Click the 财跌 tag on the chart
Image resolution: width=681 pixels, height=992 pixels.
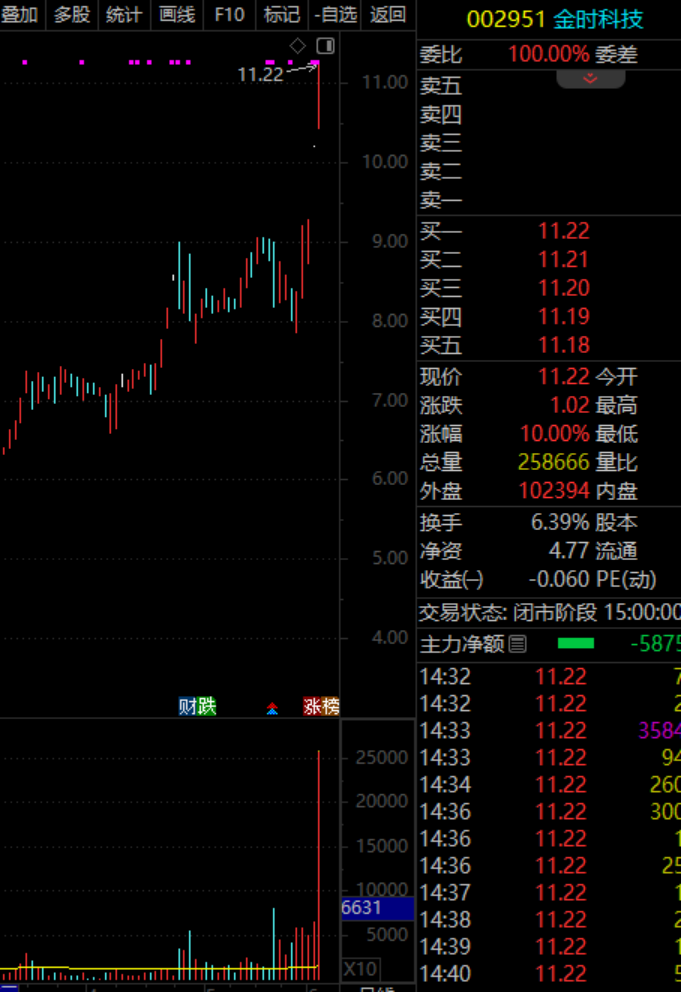pyautogui.click(x=197, y=706)
